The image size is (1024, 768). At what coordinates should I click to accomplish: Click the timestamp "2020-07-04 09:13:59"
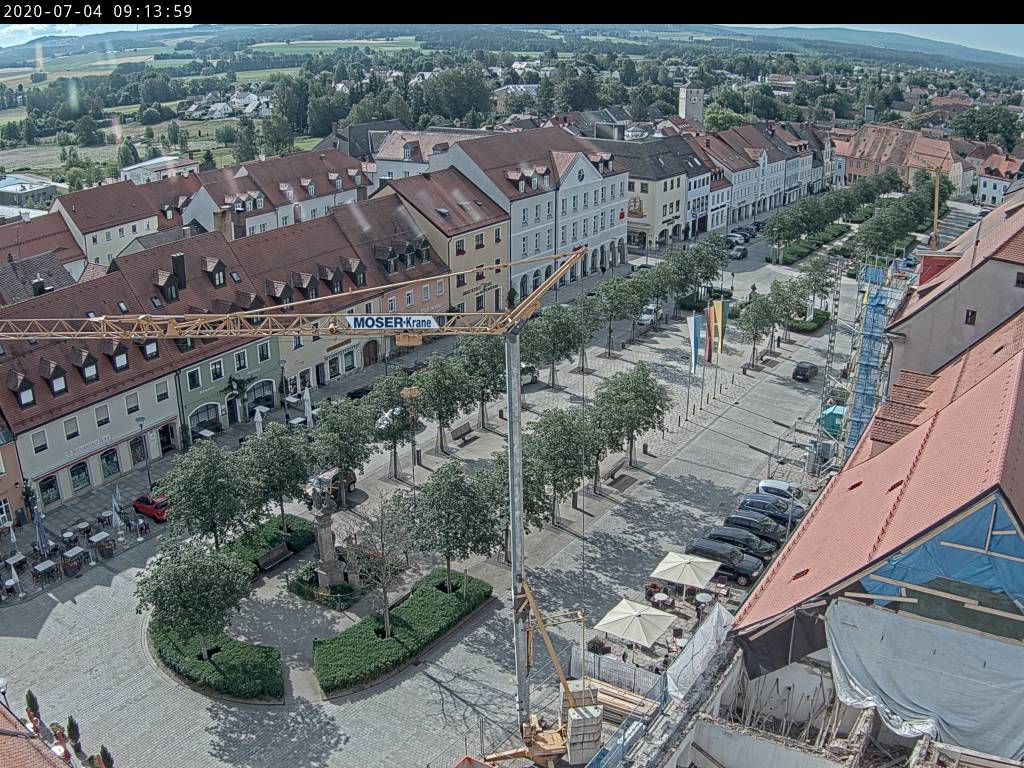(x=98, y=11)
